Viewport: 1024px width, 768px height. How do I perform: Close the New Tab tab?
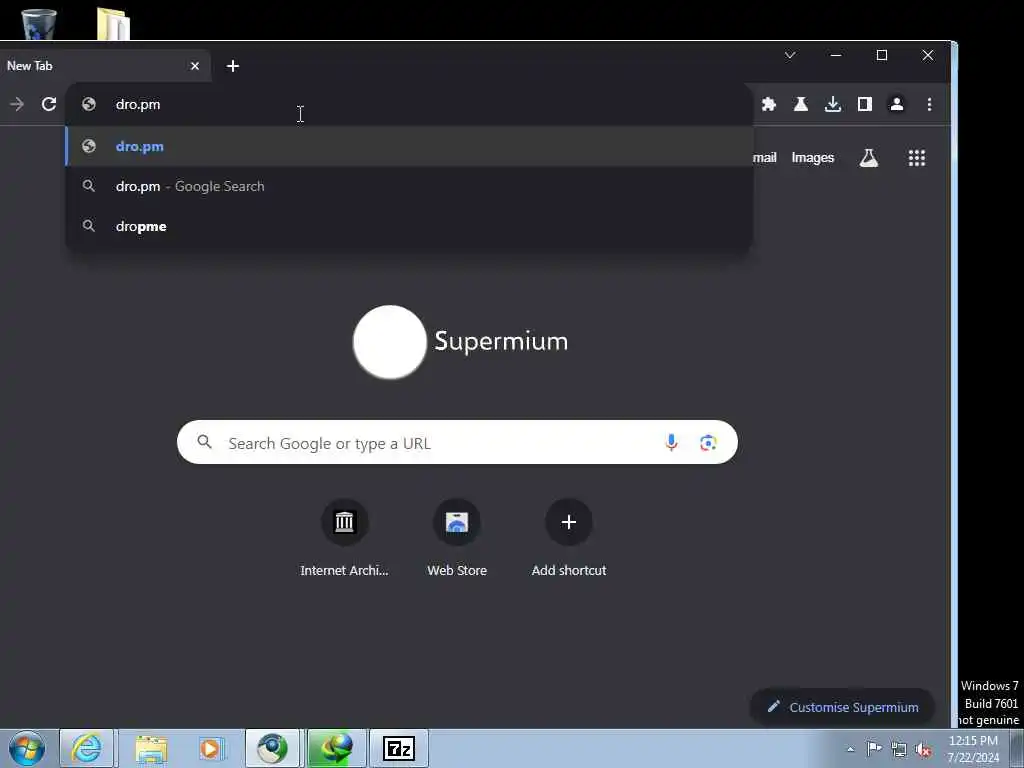click(x=195, y=66)
